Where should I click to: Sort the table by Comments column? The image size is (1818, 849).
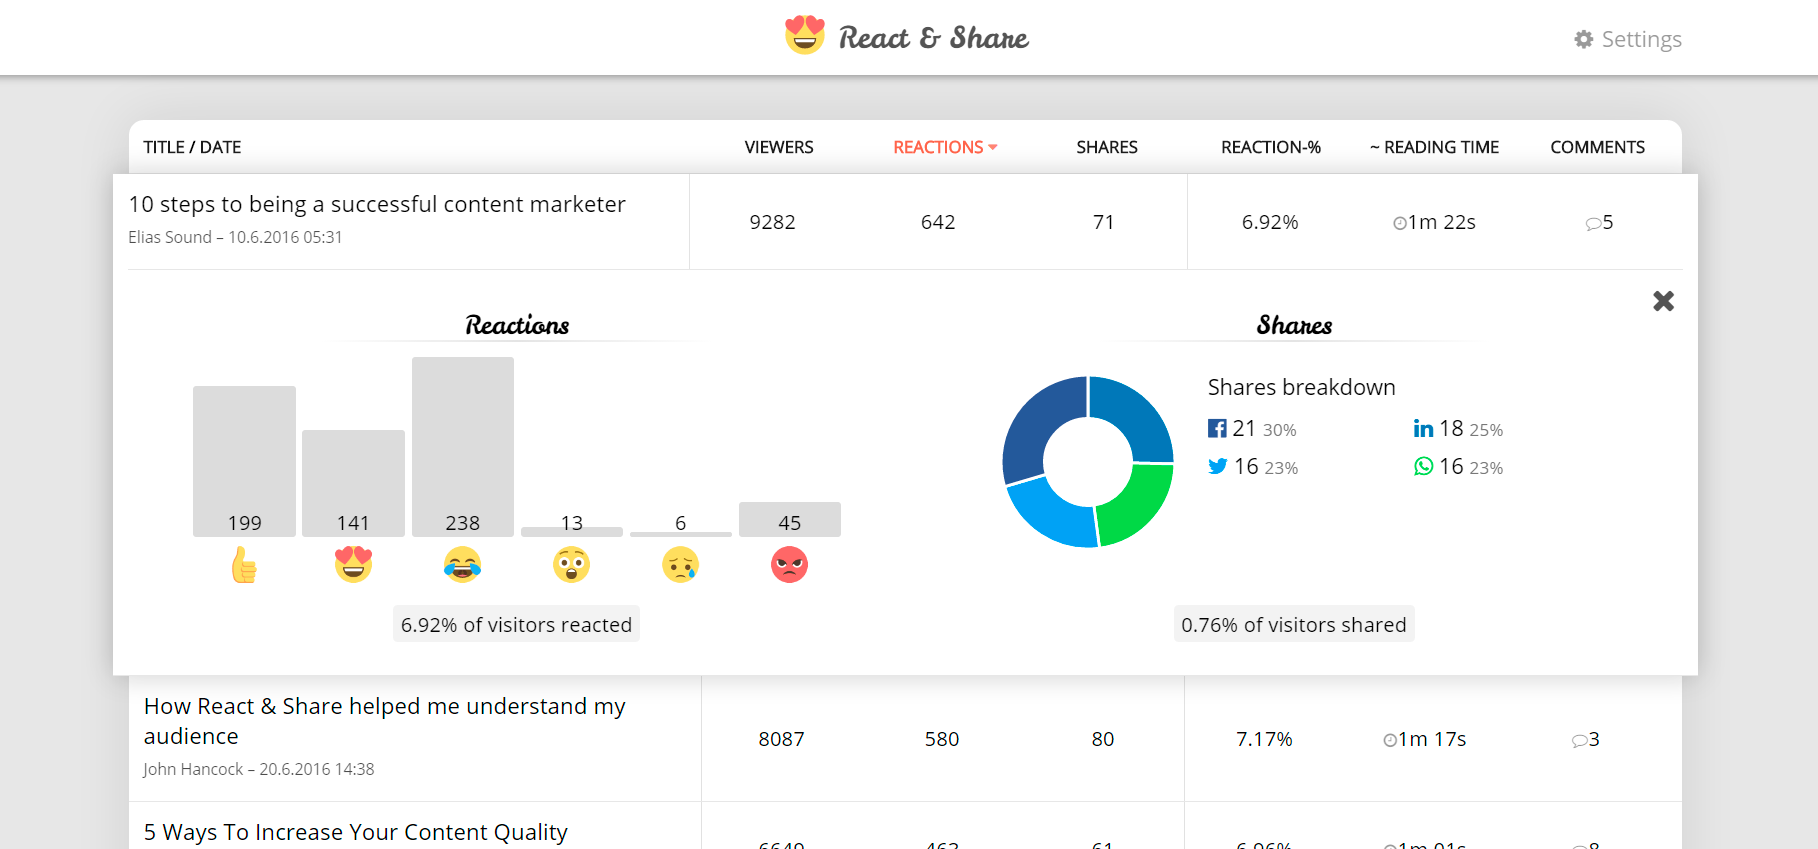(1597, 147)
